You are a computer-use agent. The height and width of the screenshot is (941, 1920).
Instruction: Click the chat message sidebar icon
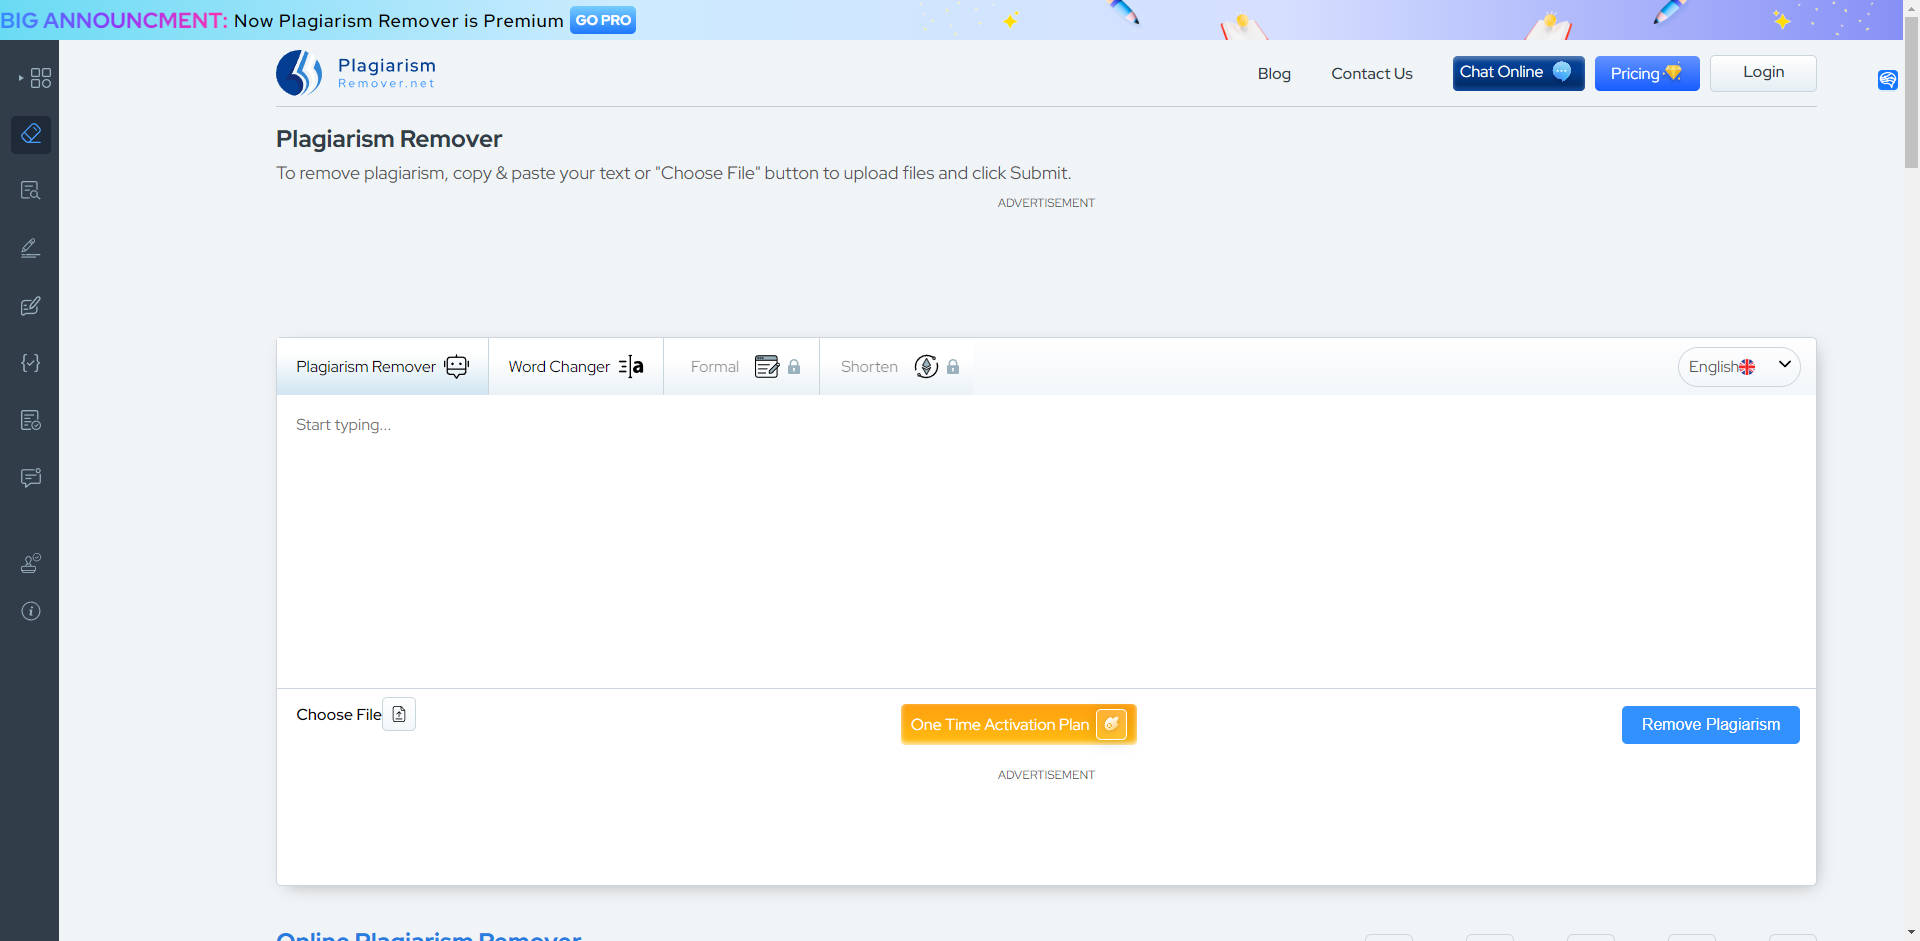(x=31, y=478)
